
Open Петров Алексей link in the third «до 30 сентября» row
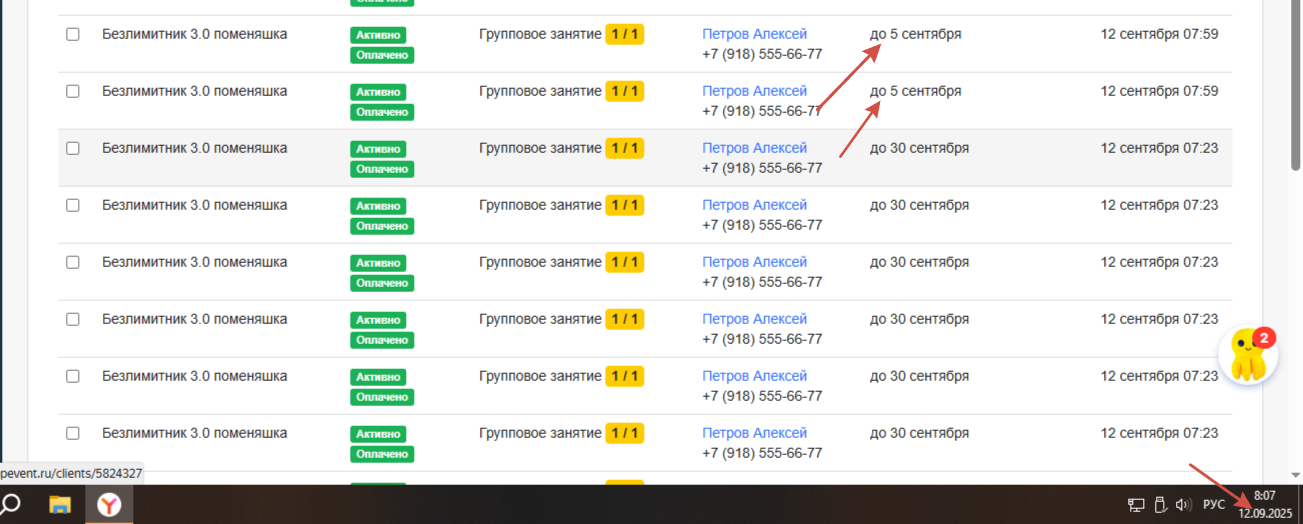(x=754, y=262)
